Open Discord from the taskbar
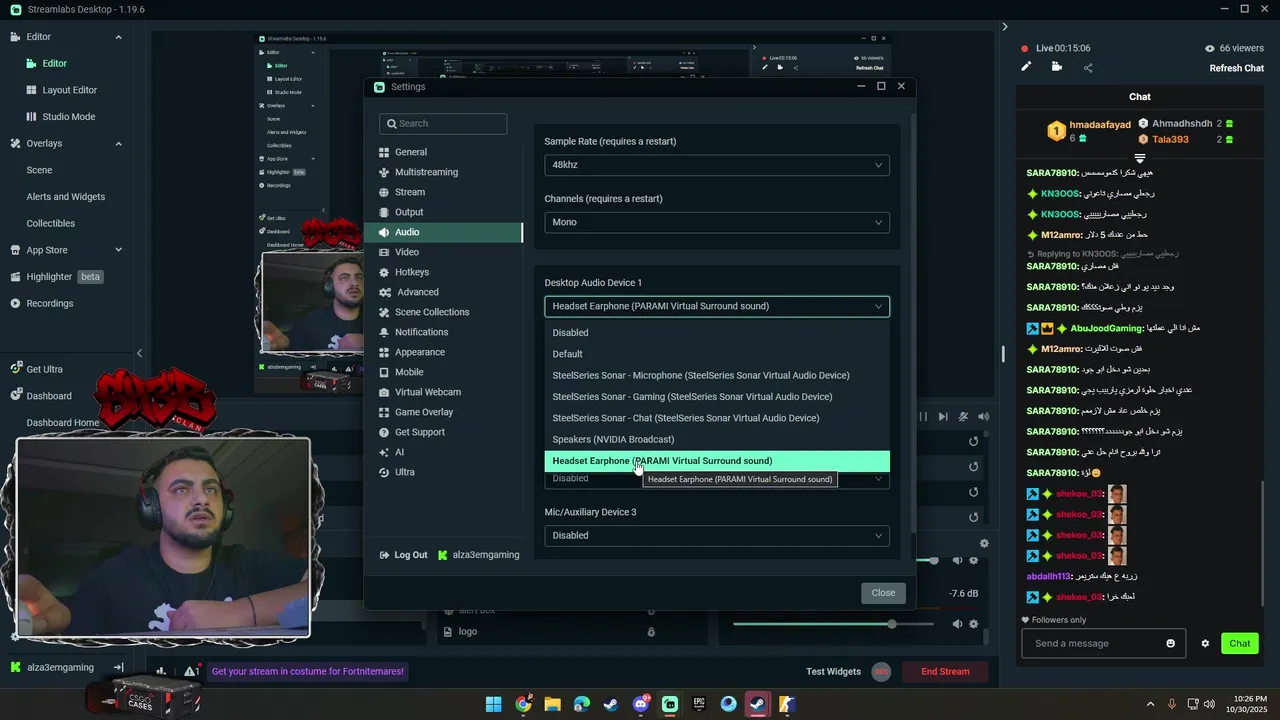The height and width of the screenshot is (720, 1280). click(641, 704)
